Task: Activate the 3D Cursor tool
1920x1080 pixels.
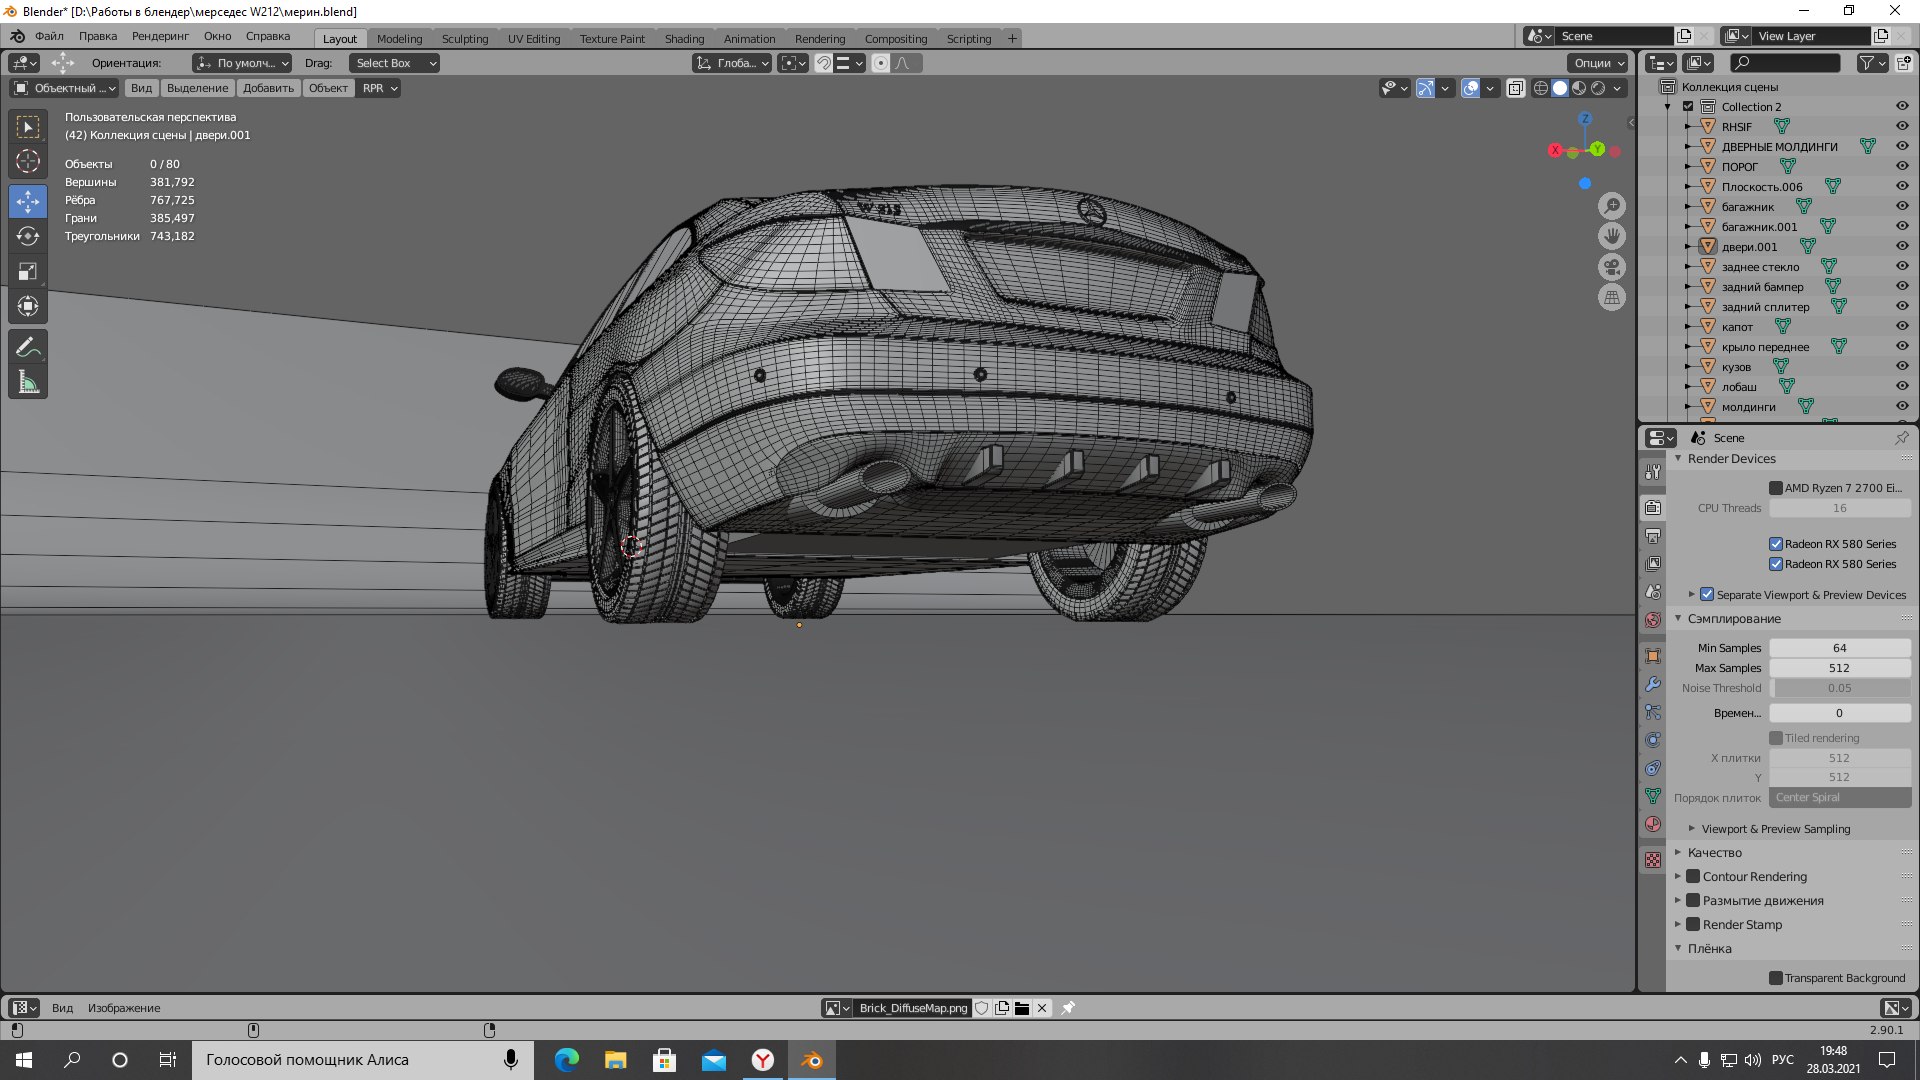Action: (28, 161)
